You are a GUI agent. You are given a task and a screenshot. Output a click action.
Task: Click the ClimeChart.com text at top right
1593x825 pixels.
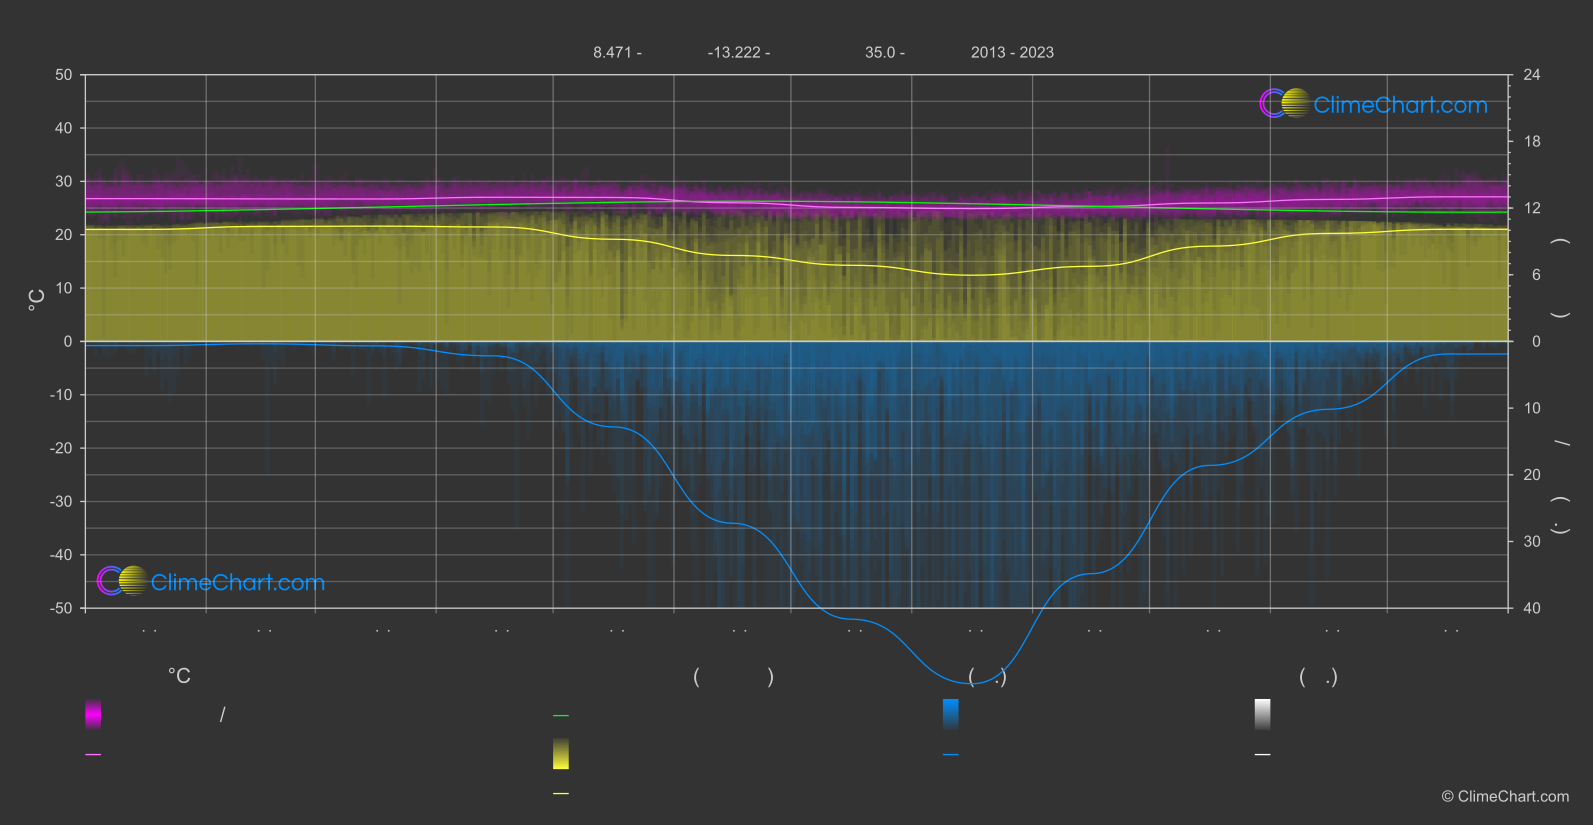[x=1400, y=105]
